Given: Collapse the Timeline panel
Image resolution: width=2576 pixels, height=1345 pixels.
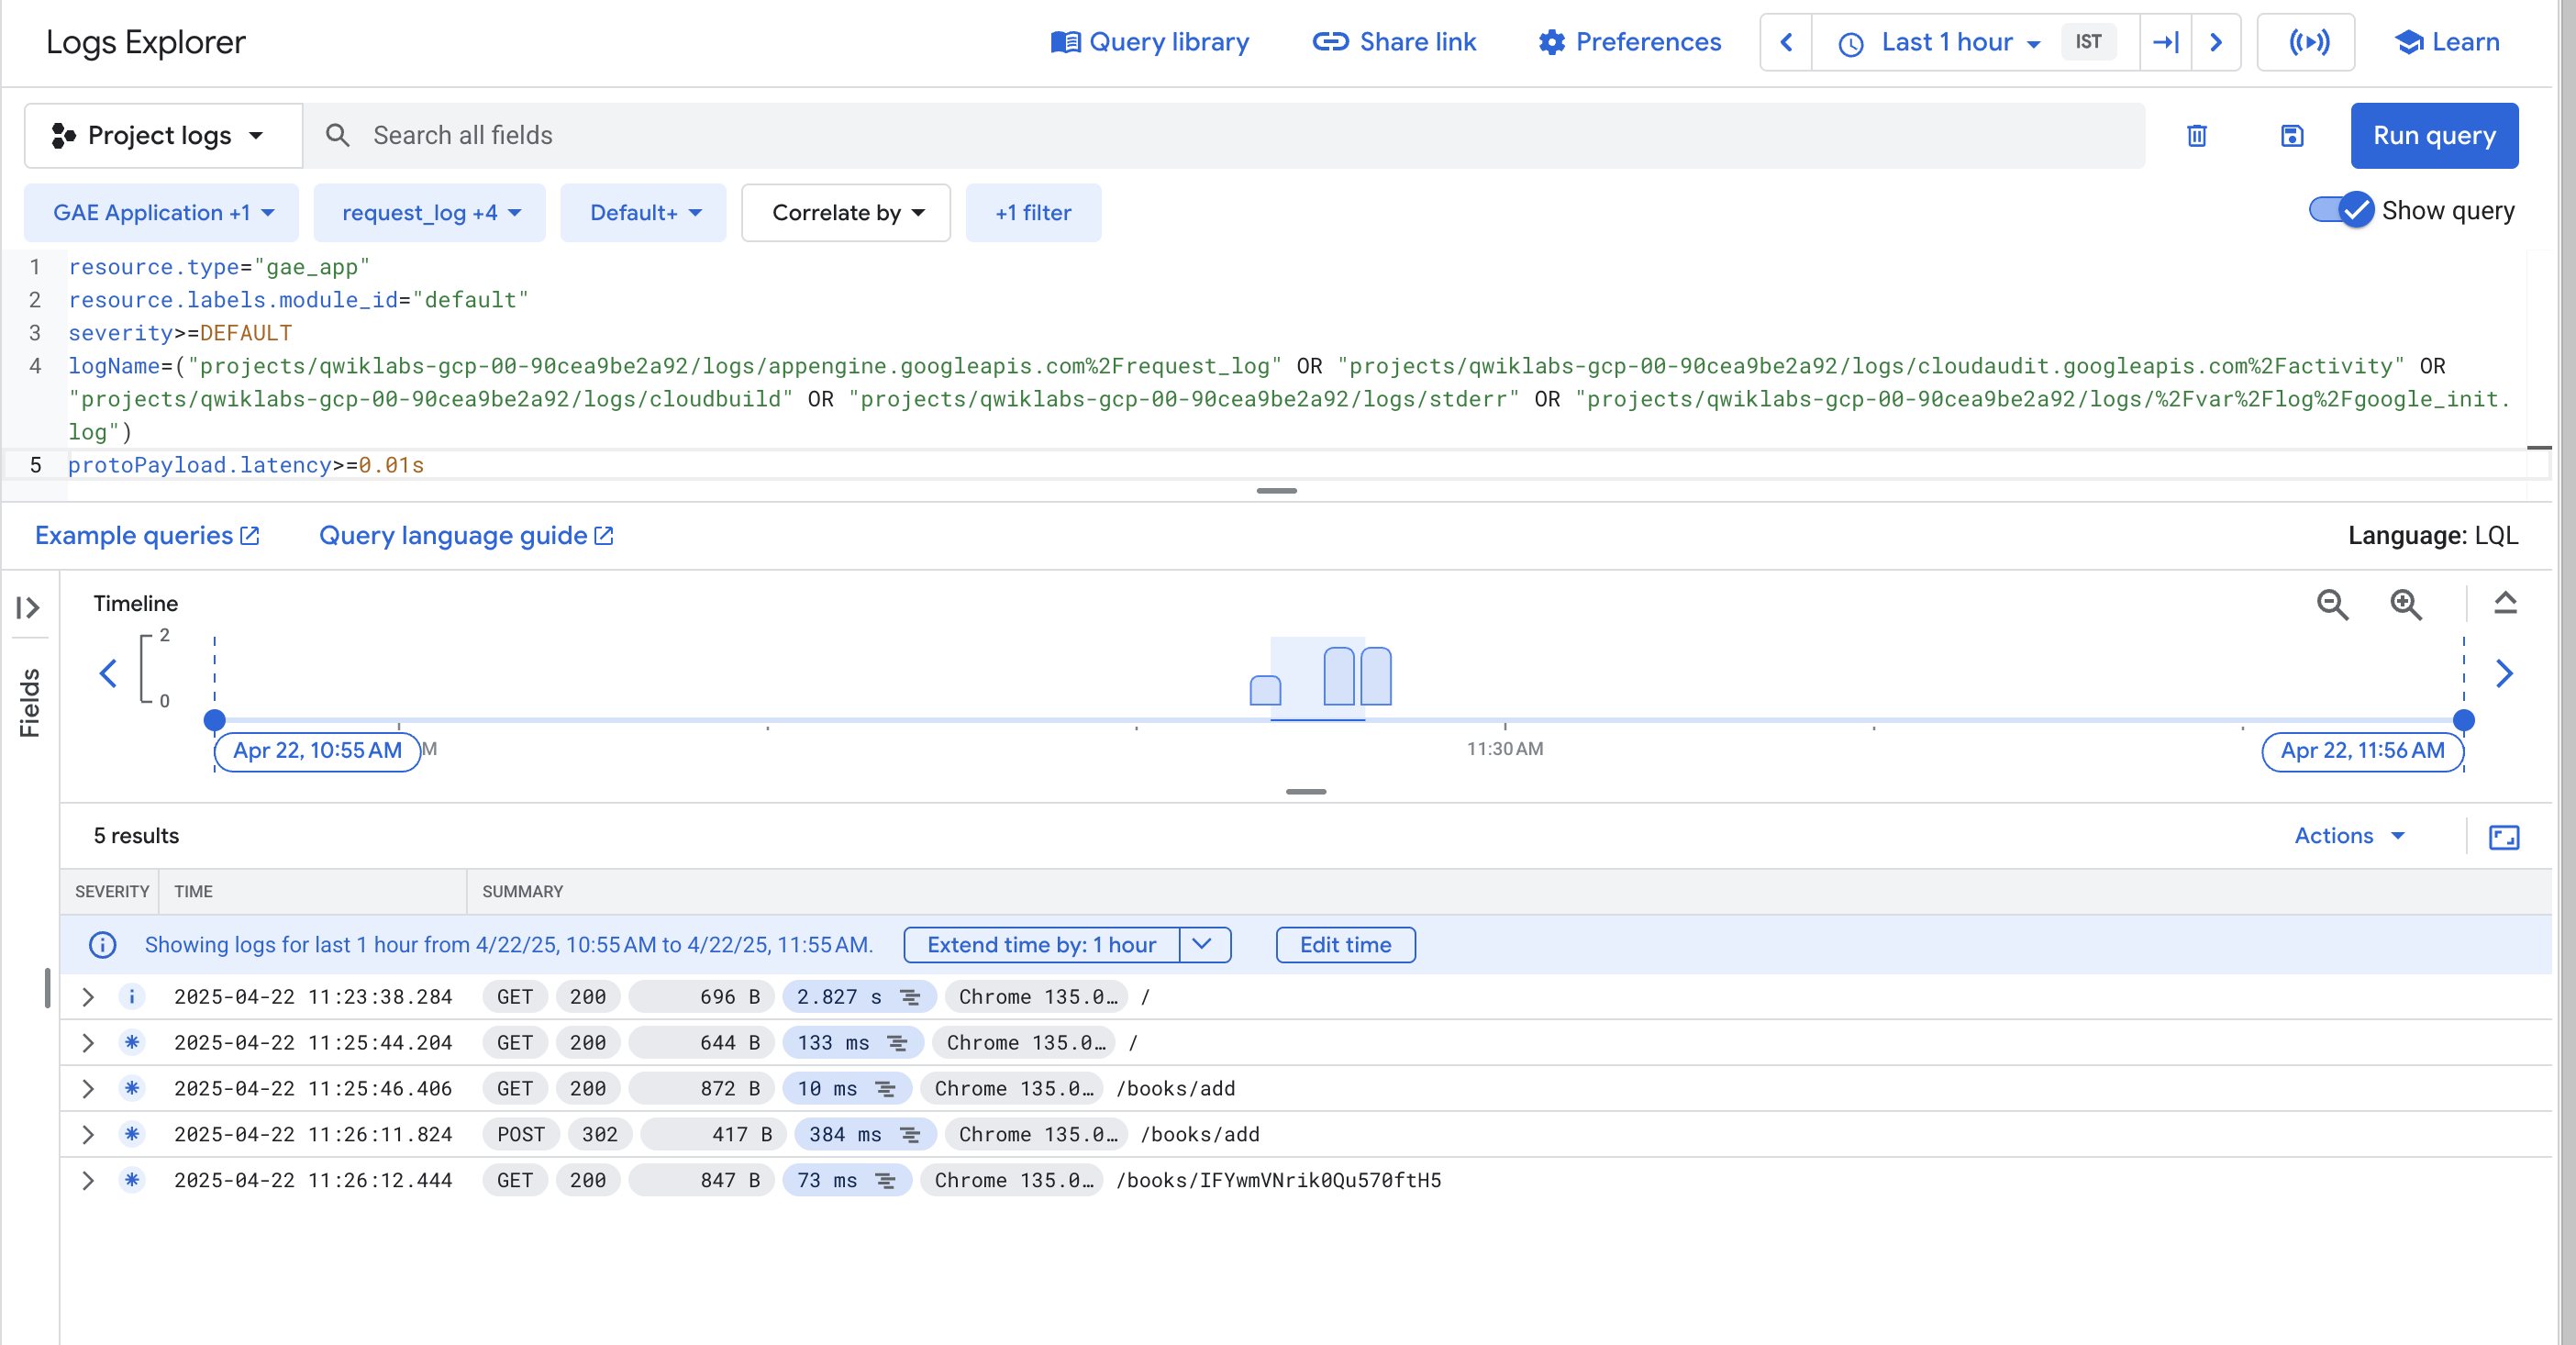Looking at the screenshot, I should 2505,603.
